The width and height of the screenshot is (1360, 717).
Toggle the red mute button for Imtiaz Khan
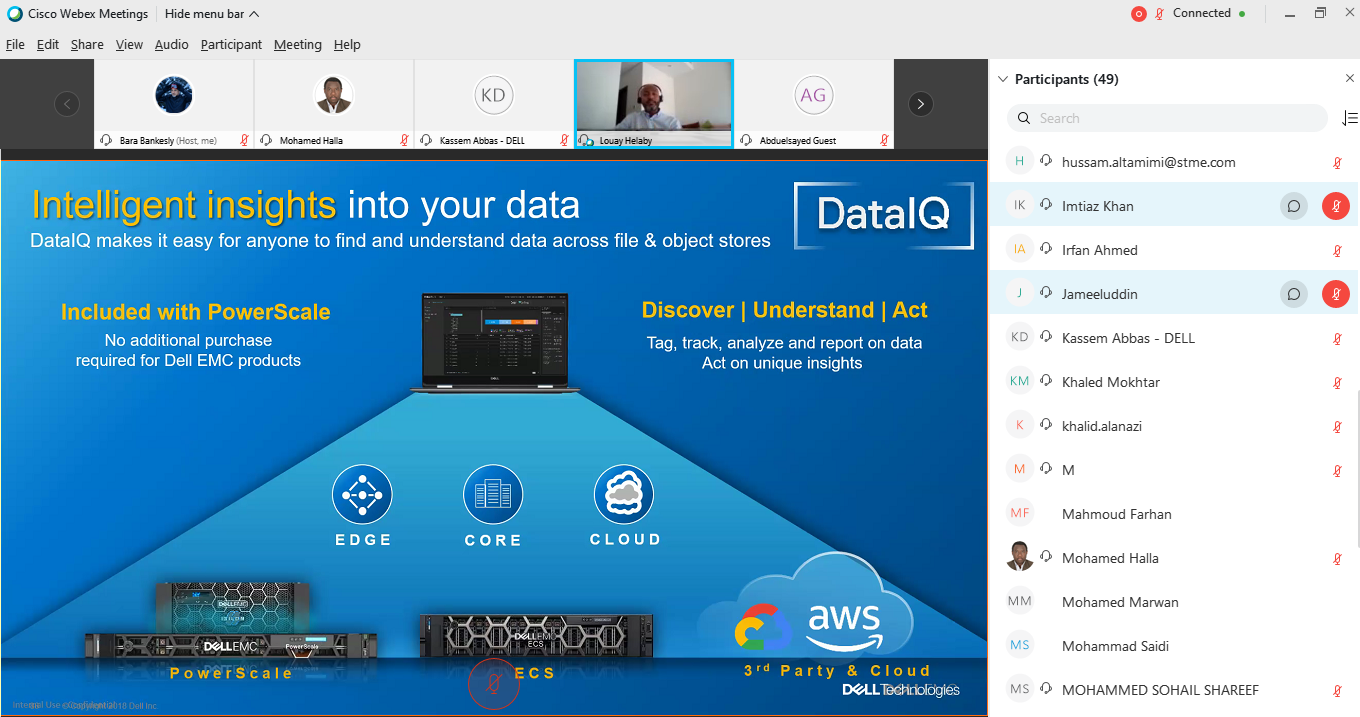tap(1336, 206)
